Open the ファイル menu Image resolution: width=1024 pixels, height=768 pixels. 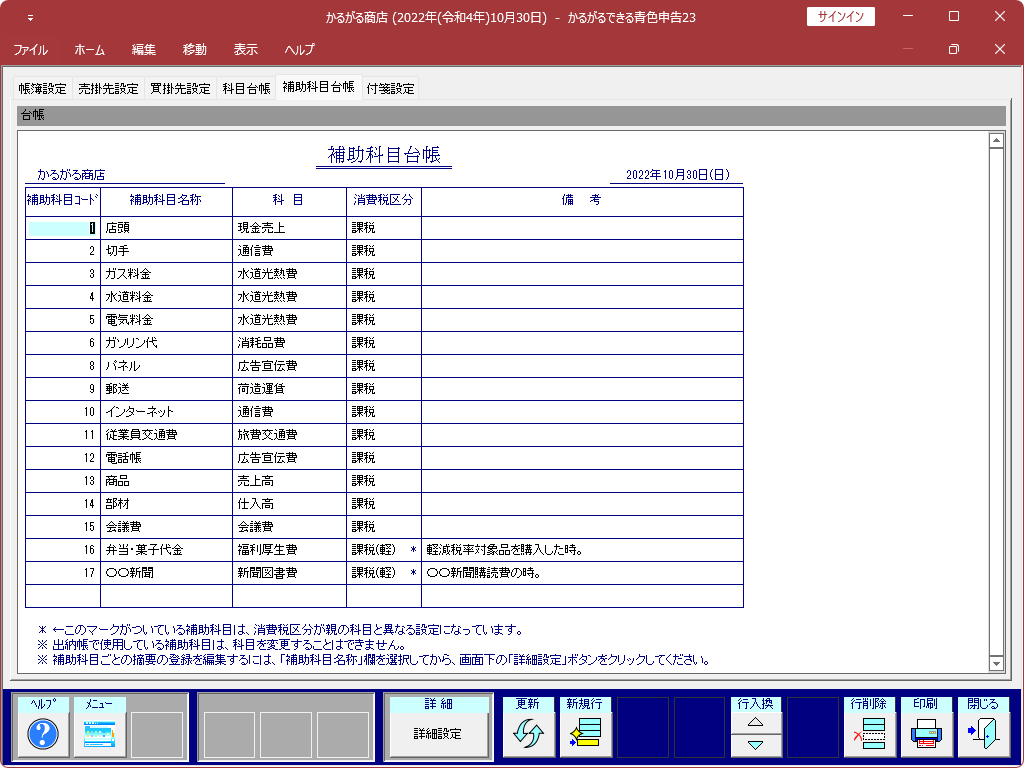click(x=30, y=50)
